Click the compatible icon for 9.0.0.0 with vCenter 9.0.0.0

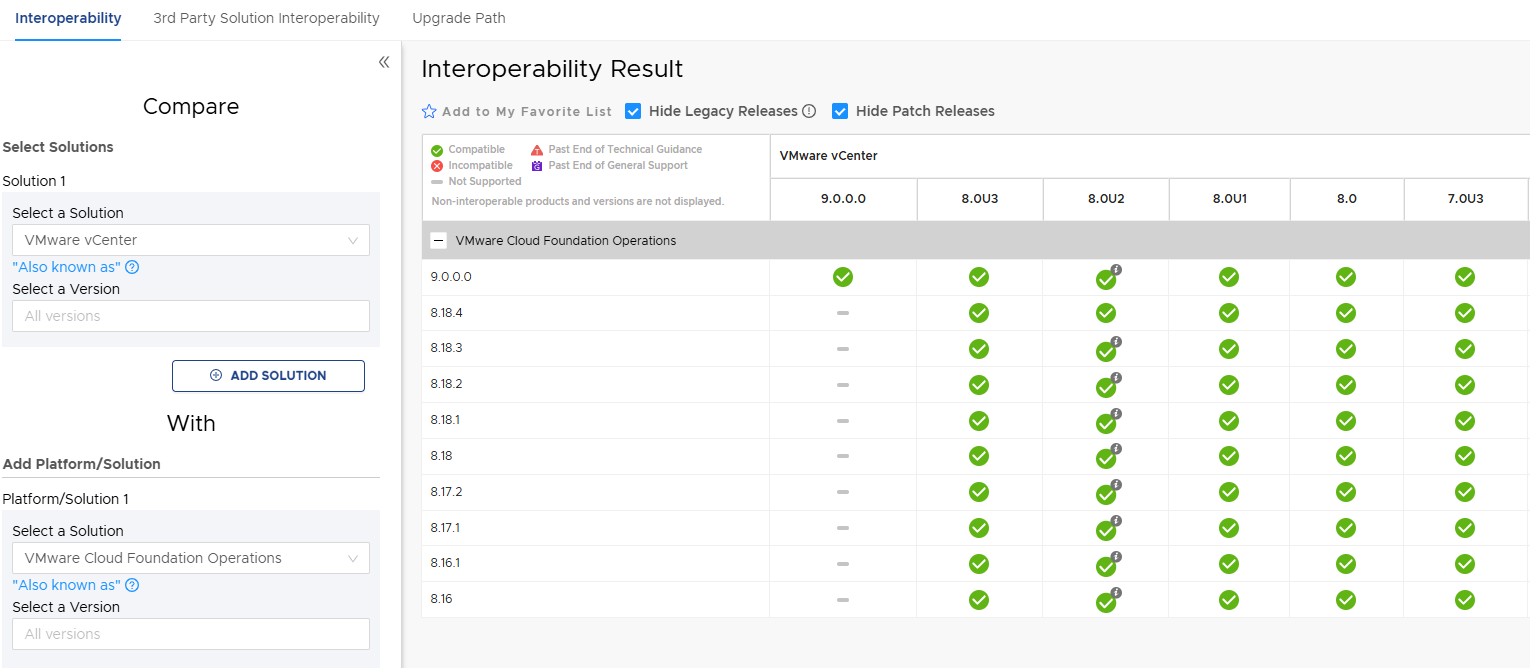[x=843, y=277]
